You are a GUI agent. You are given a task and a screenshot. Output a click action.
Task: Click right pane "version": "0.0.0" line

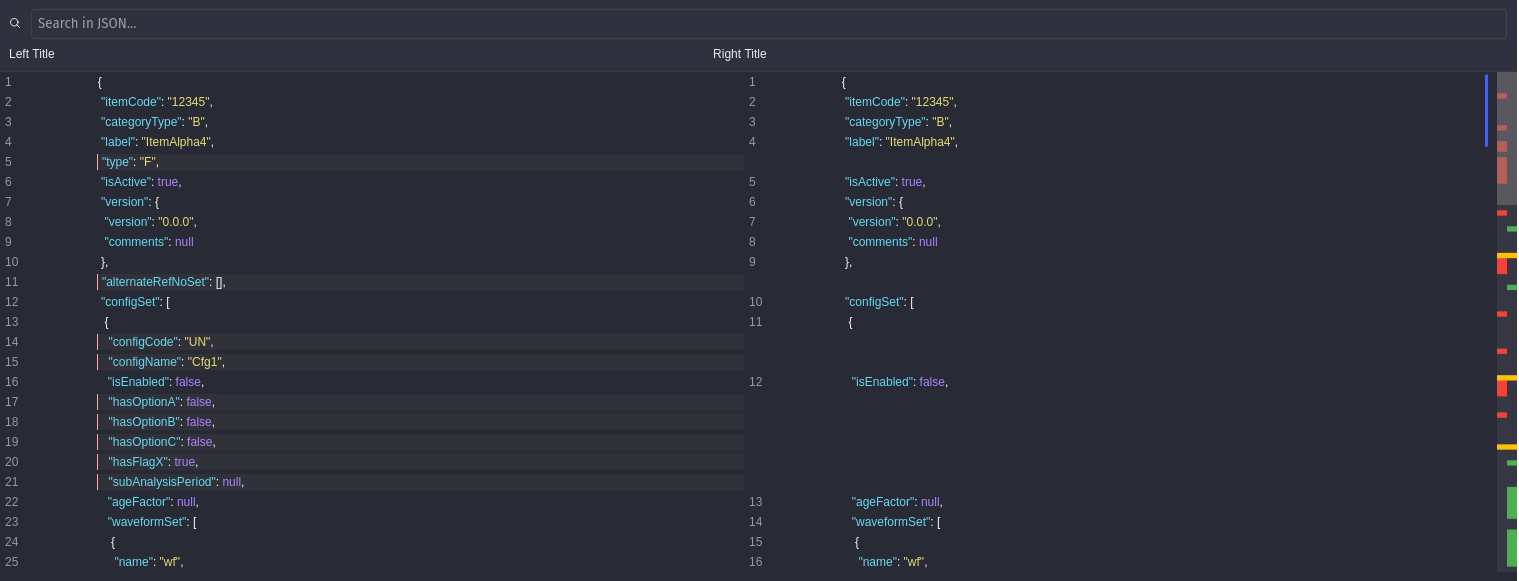point(895,222)
